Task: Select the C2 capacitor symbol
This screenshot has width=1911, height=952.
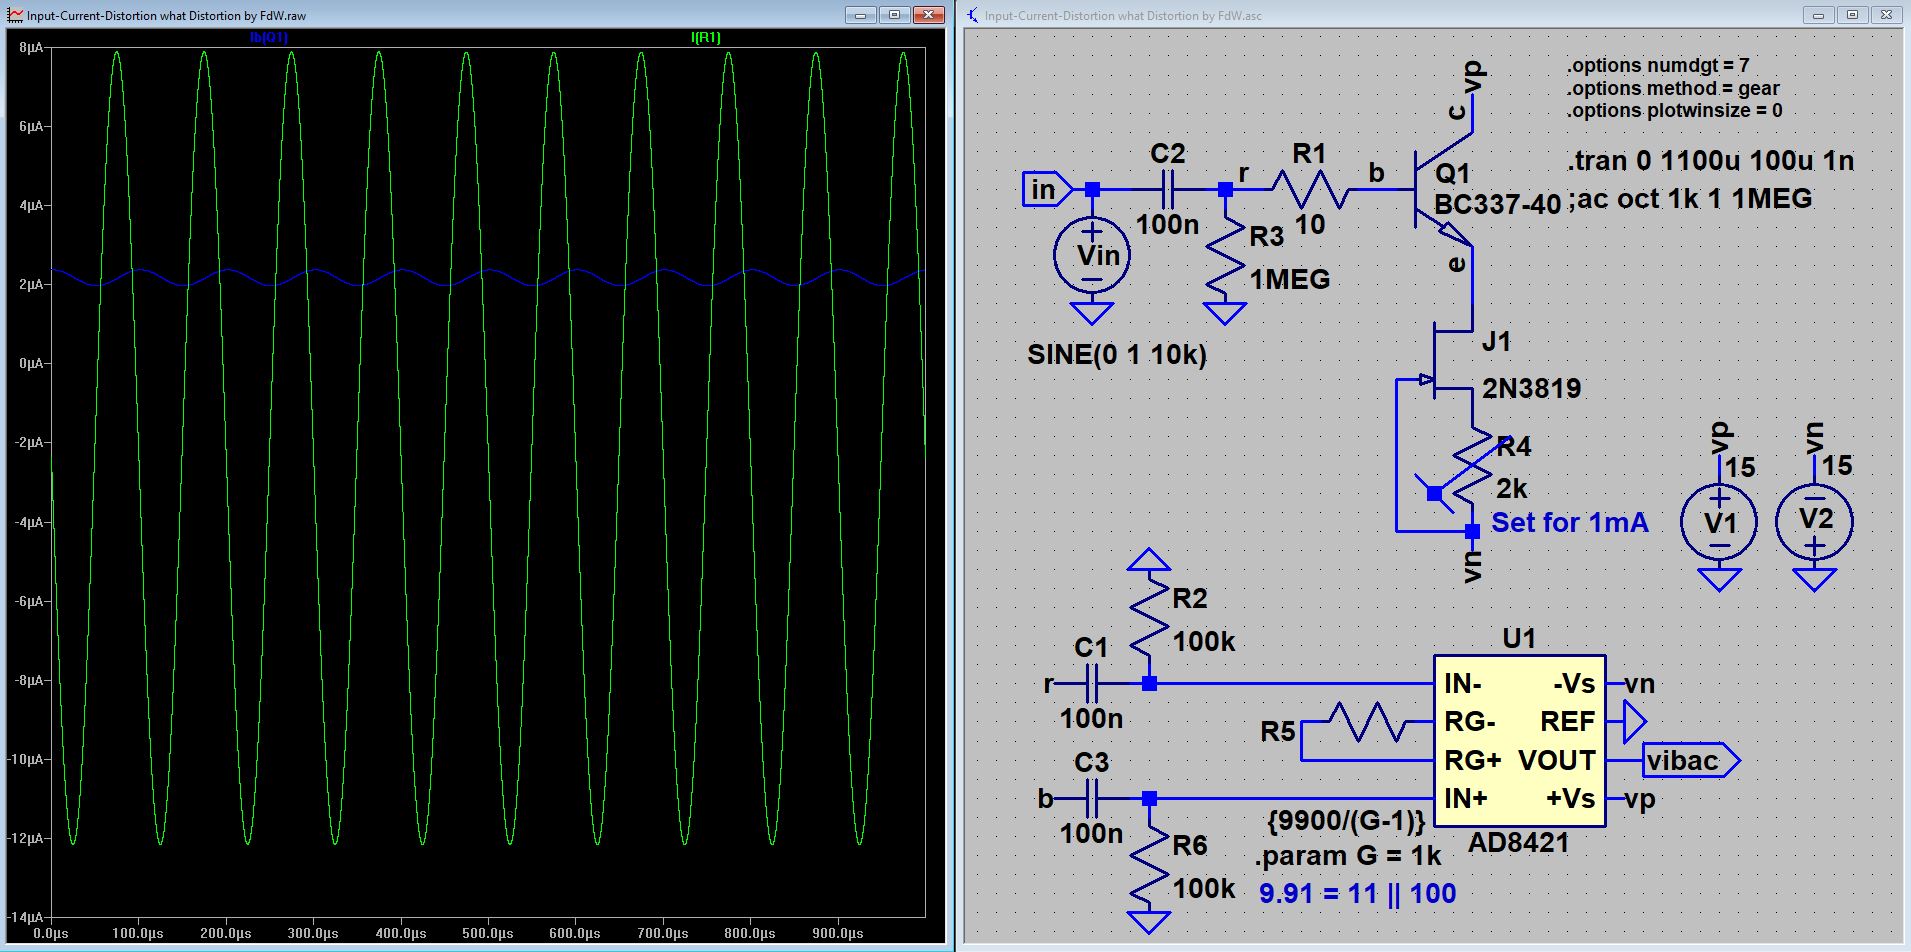Action: [x=1167, y=189]
